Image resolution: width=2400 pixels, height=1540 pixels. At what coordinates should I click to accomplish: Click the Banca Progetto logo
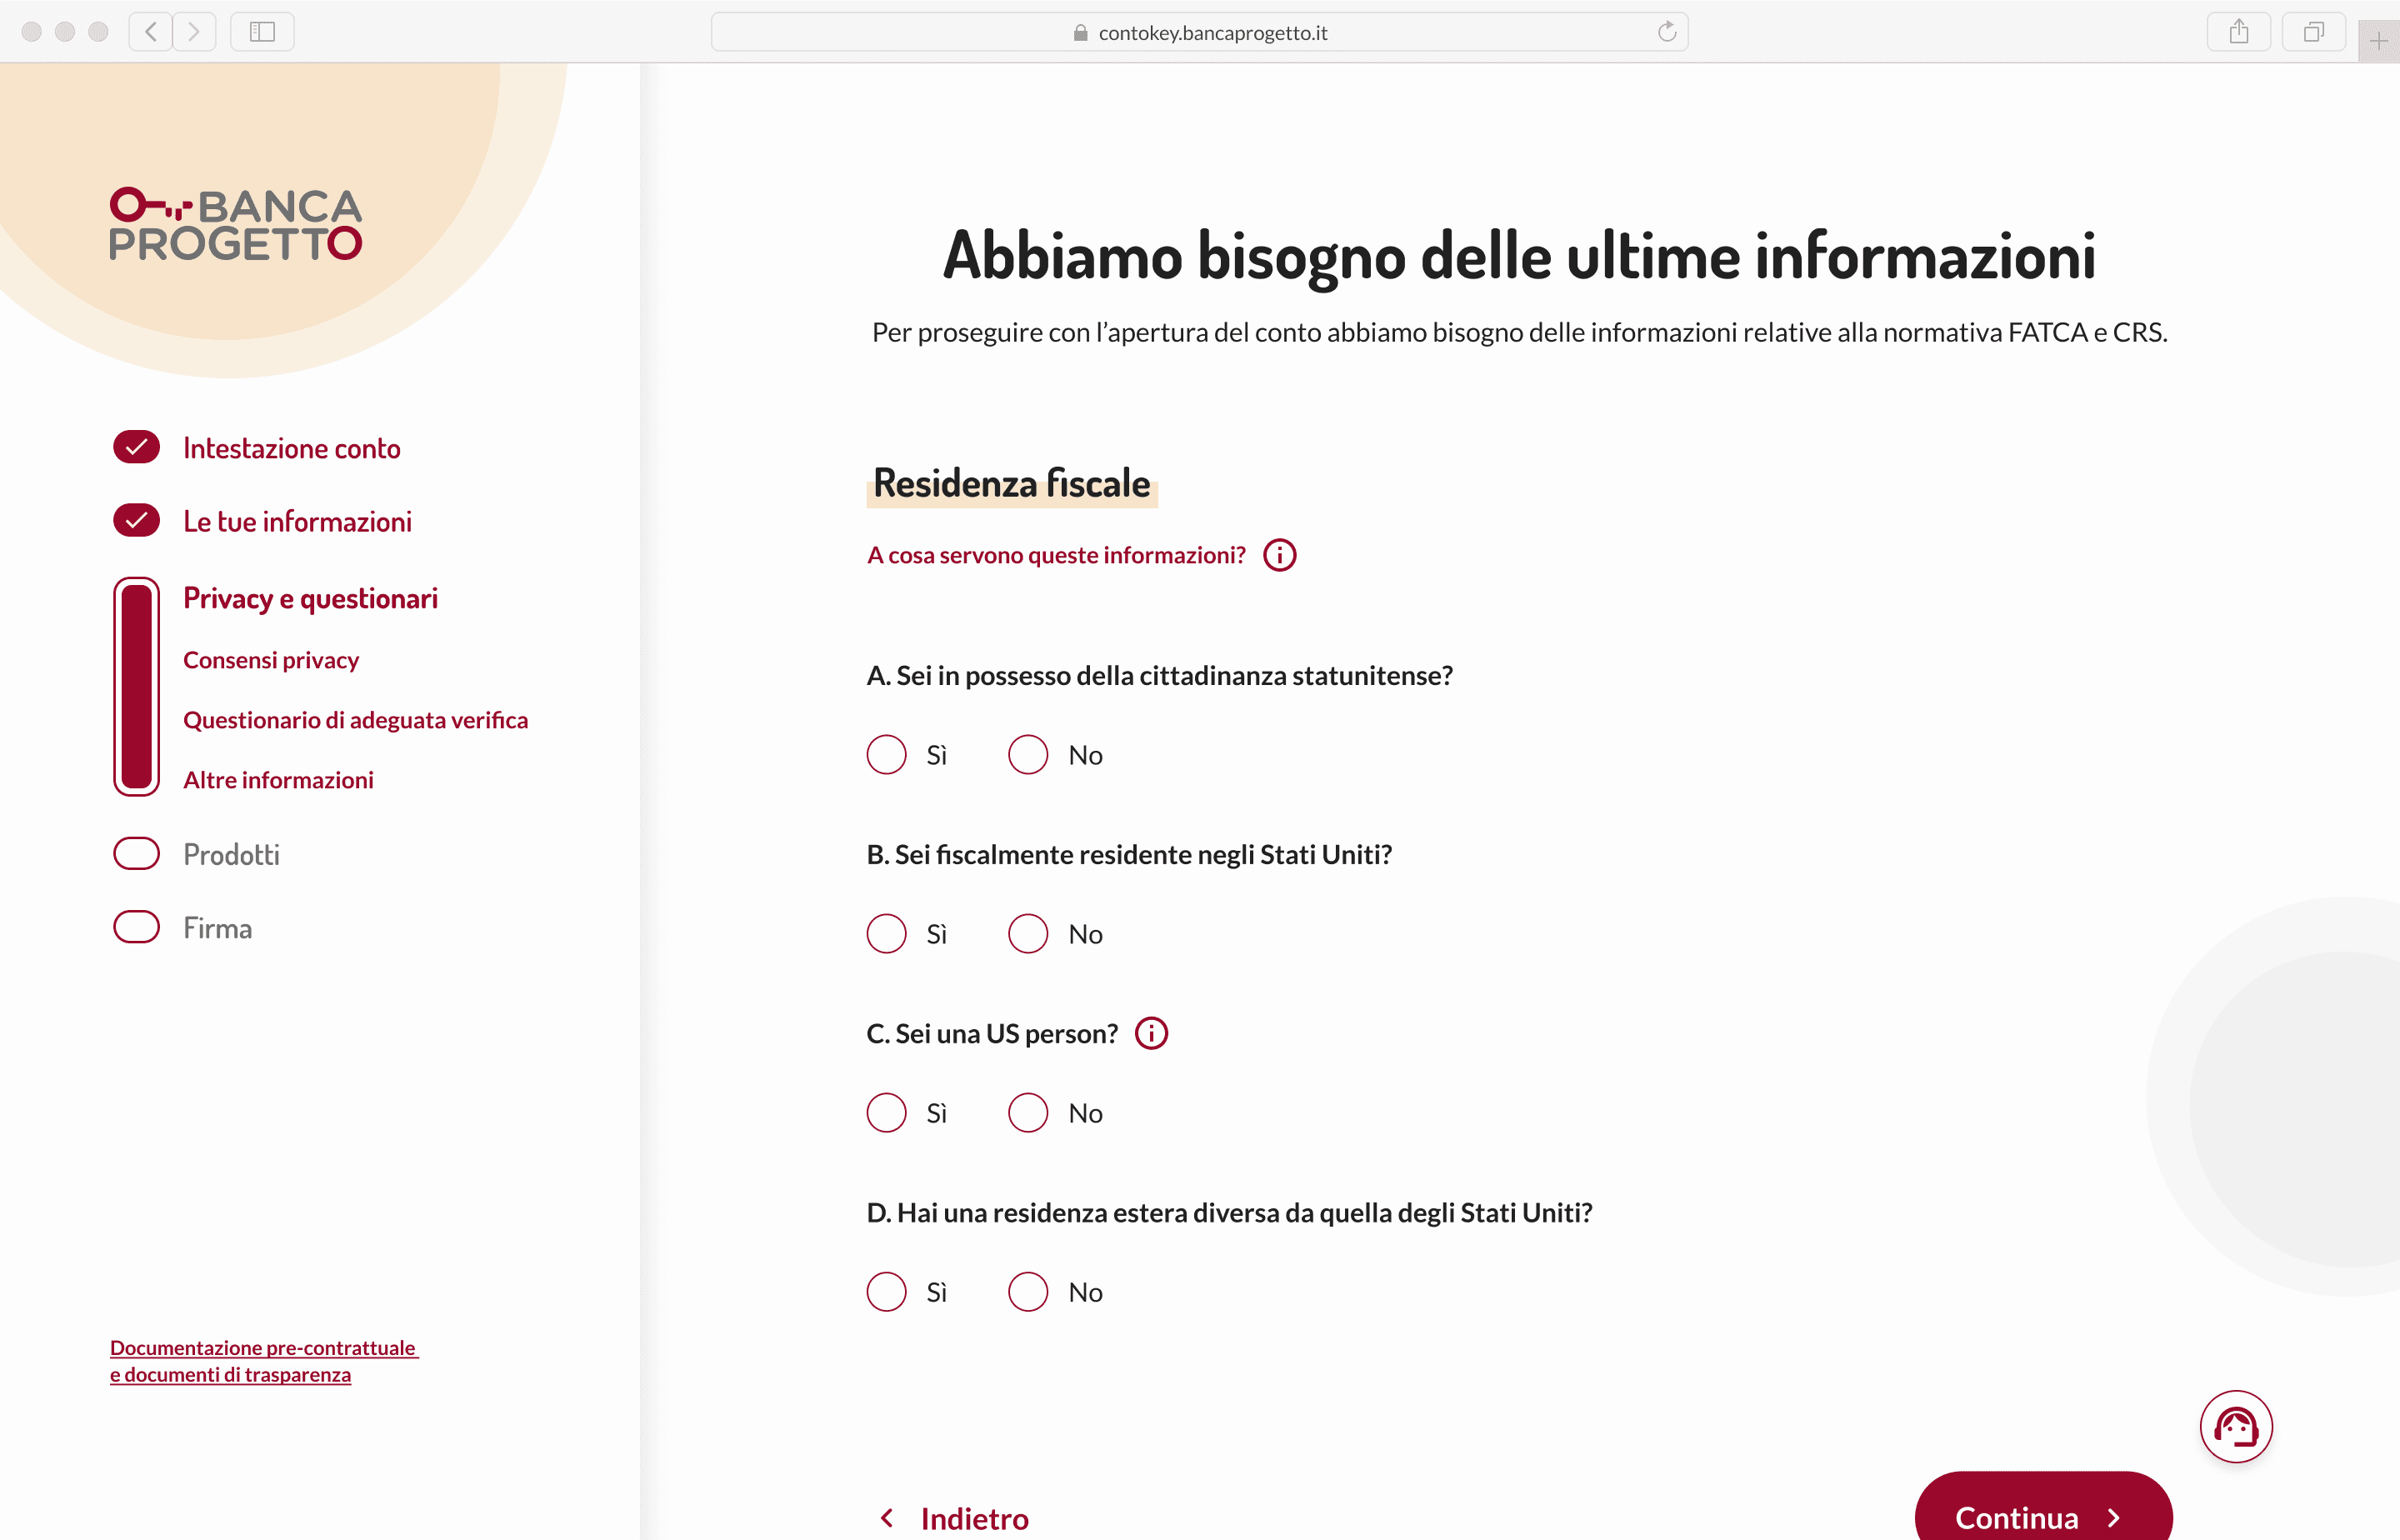coord(236,224)
